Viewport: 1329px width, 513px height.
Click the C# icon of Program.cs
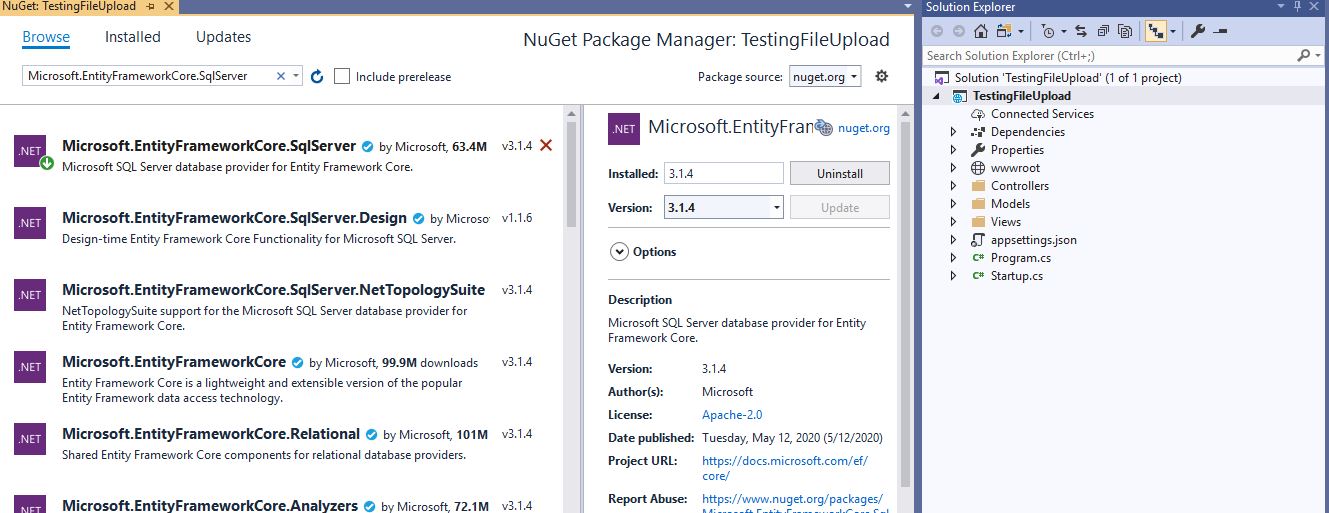[979, 258]
